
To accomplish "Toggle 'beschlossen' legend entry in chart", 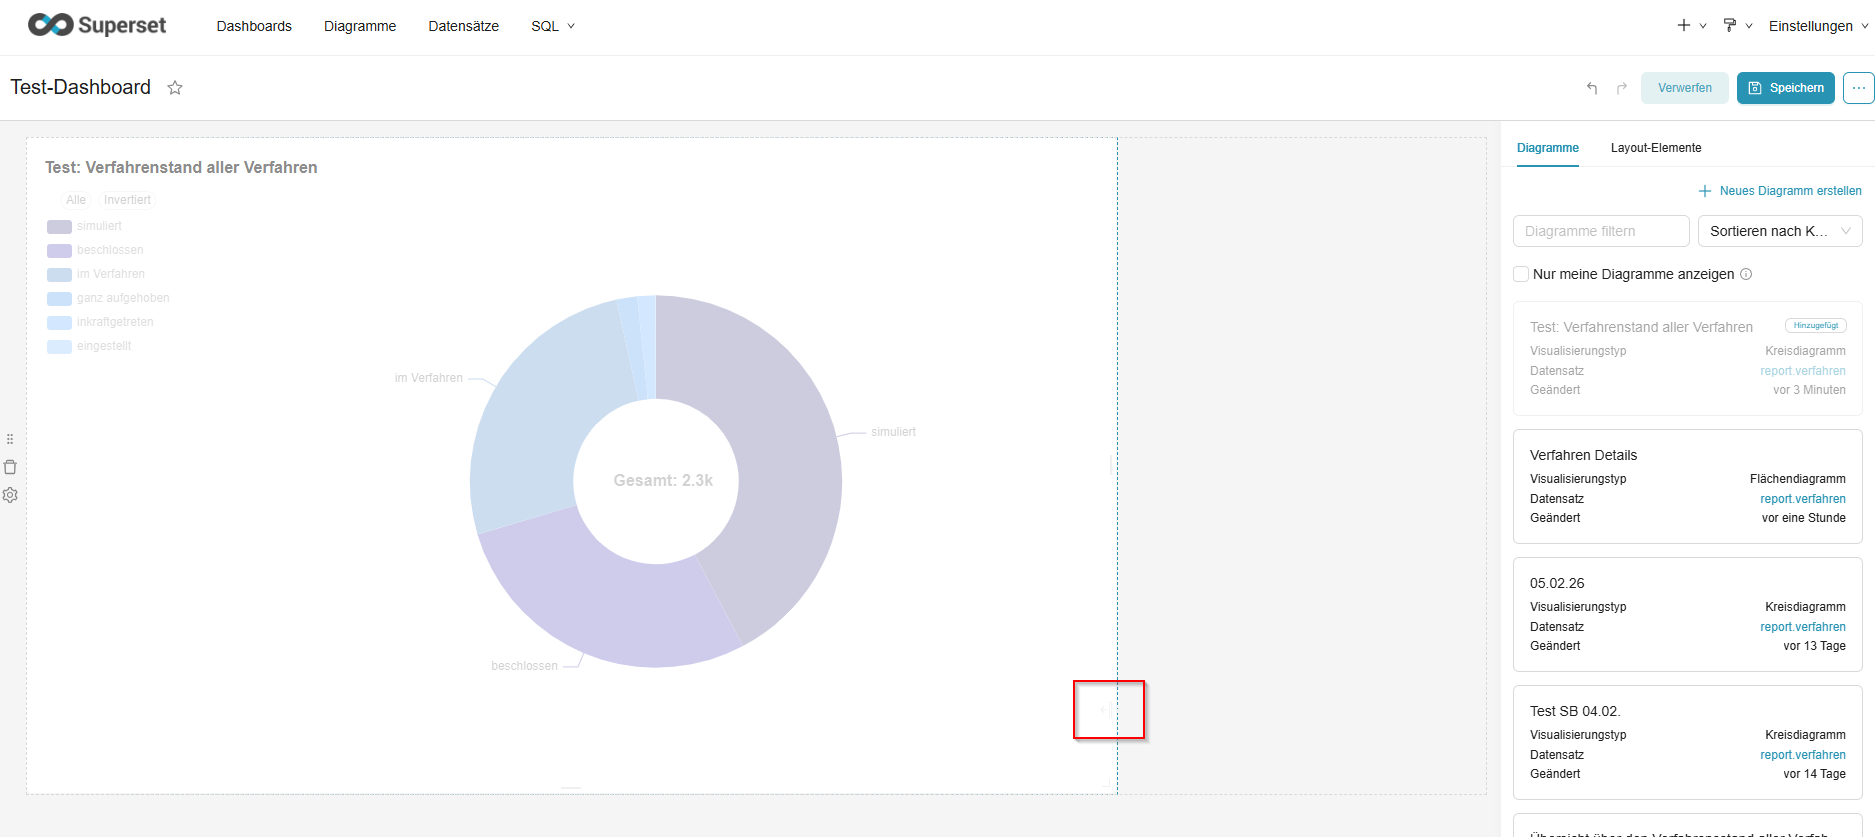I will click(x=110, y=250).
